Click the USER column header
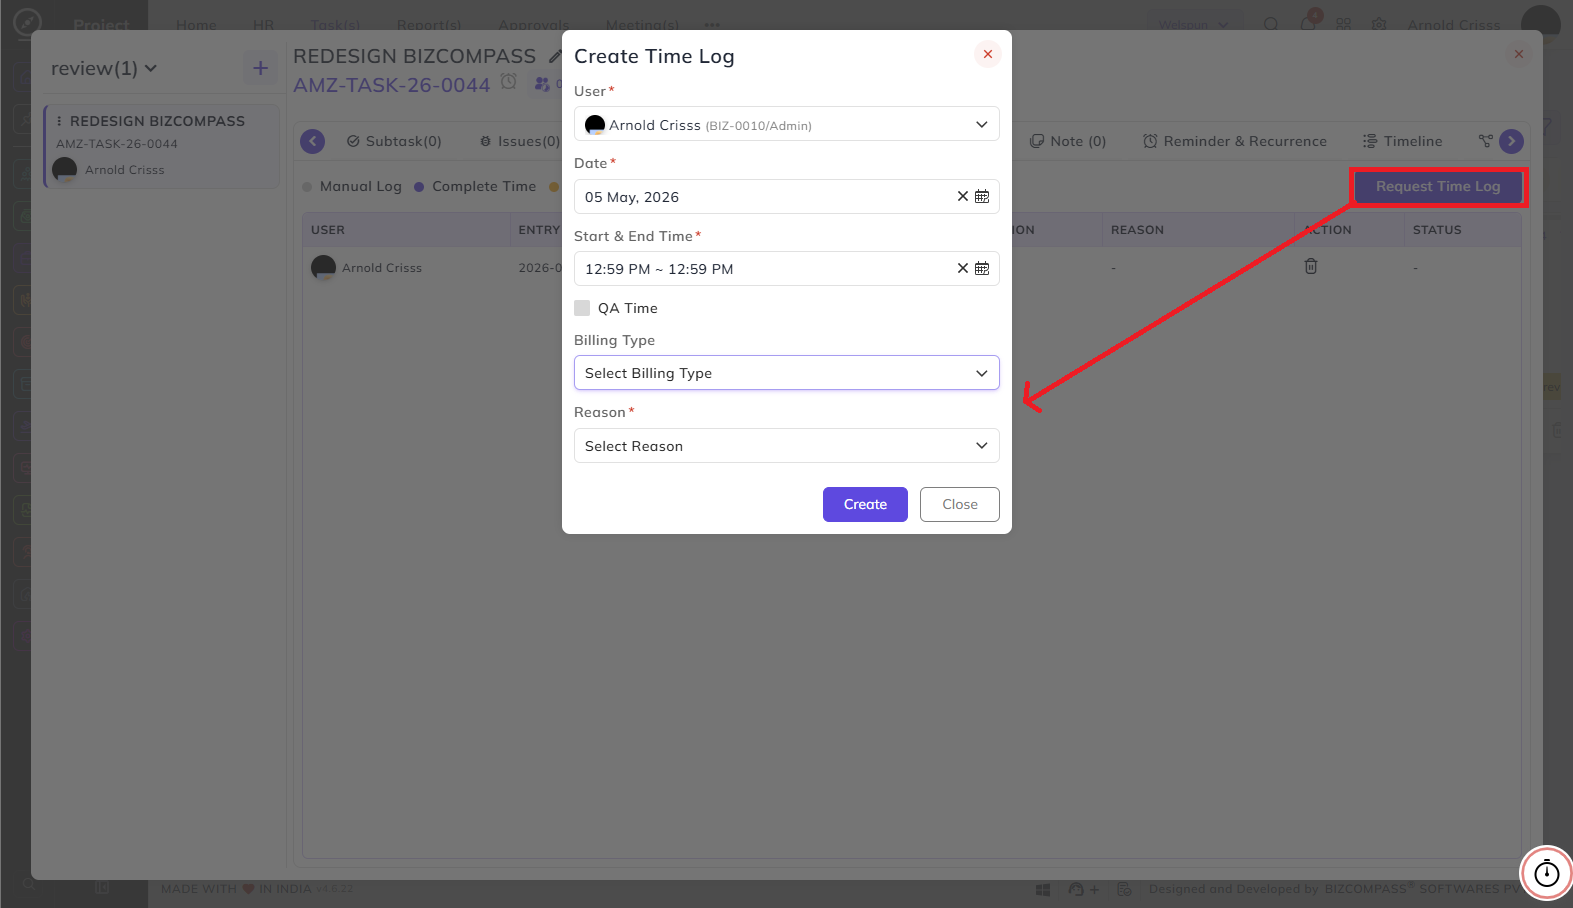 tap(328, 230)
